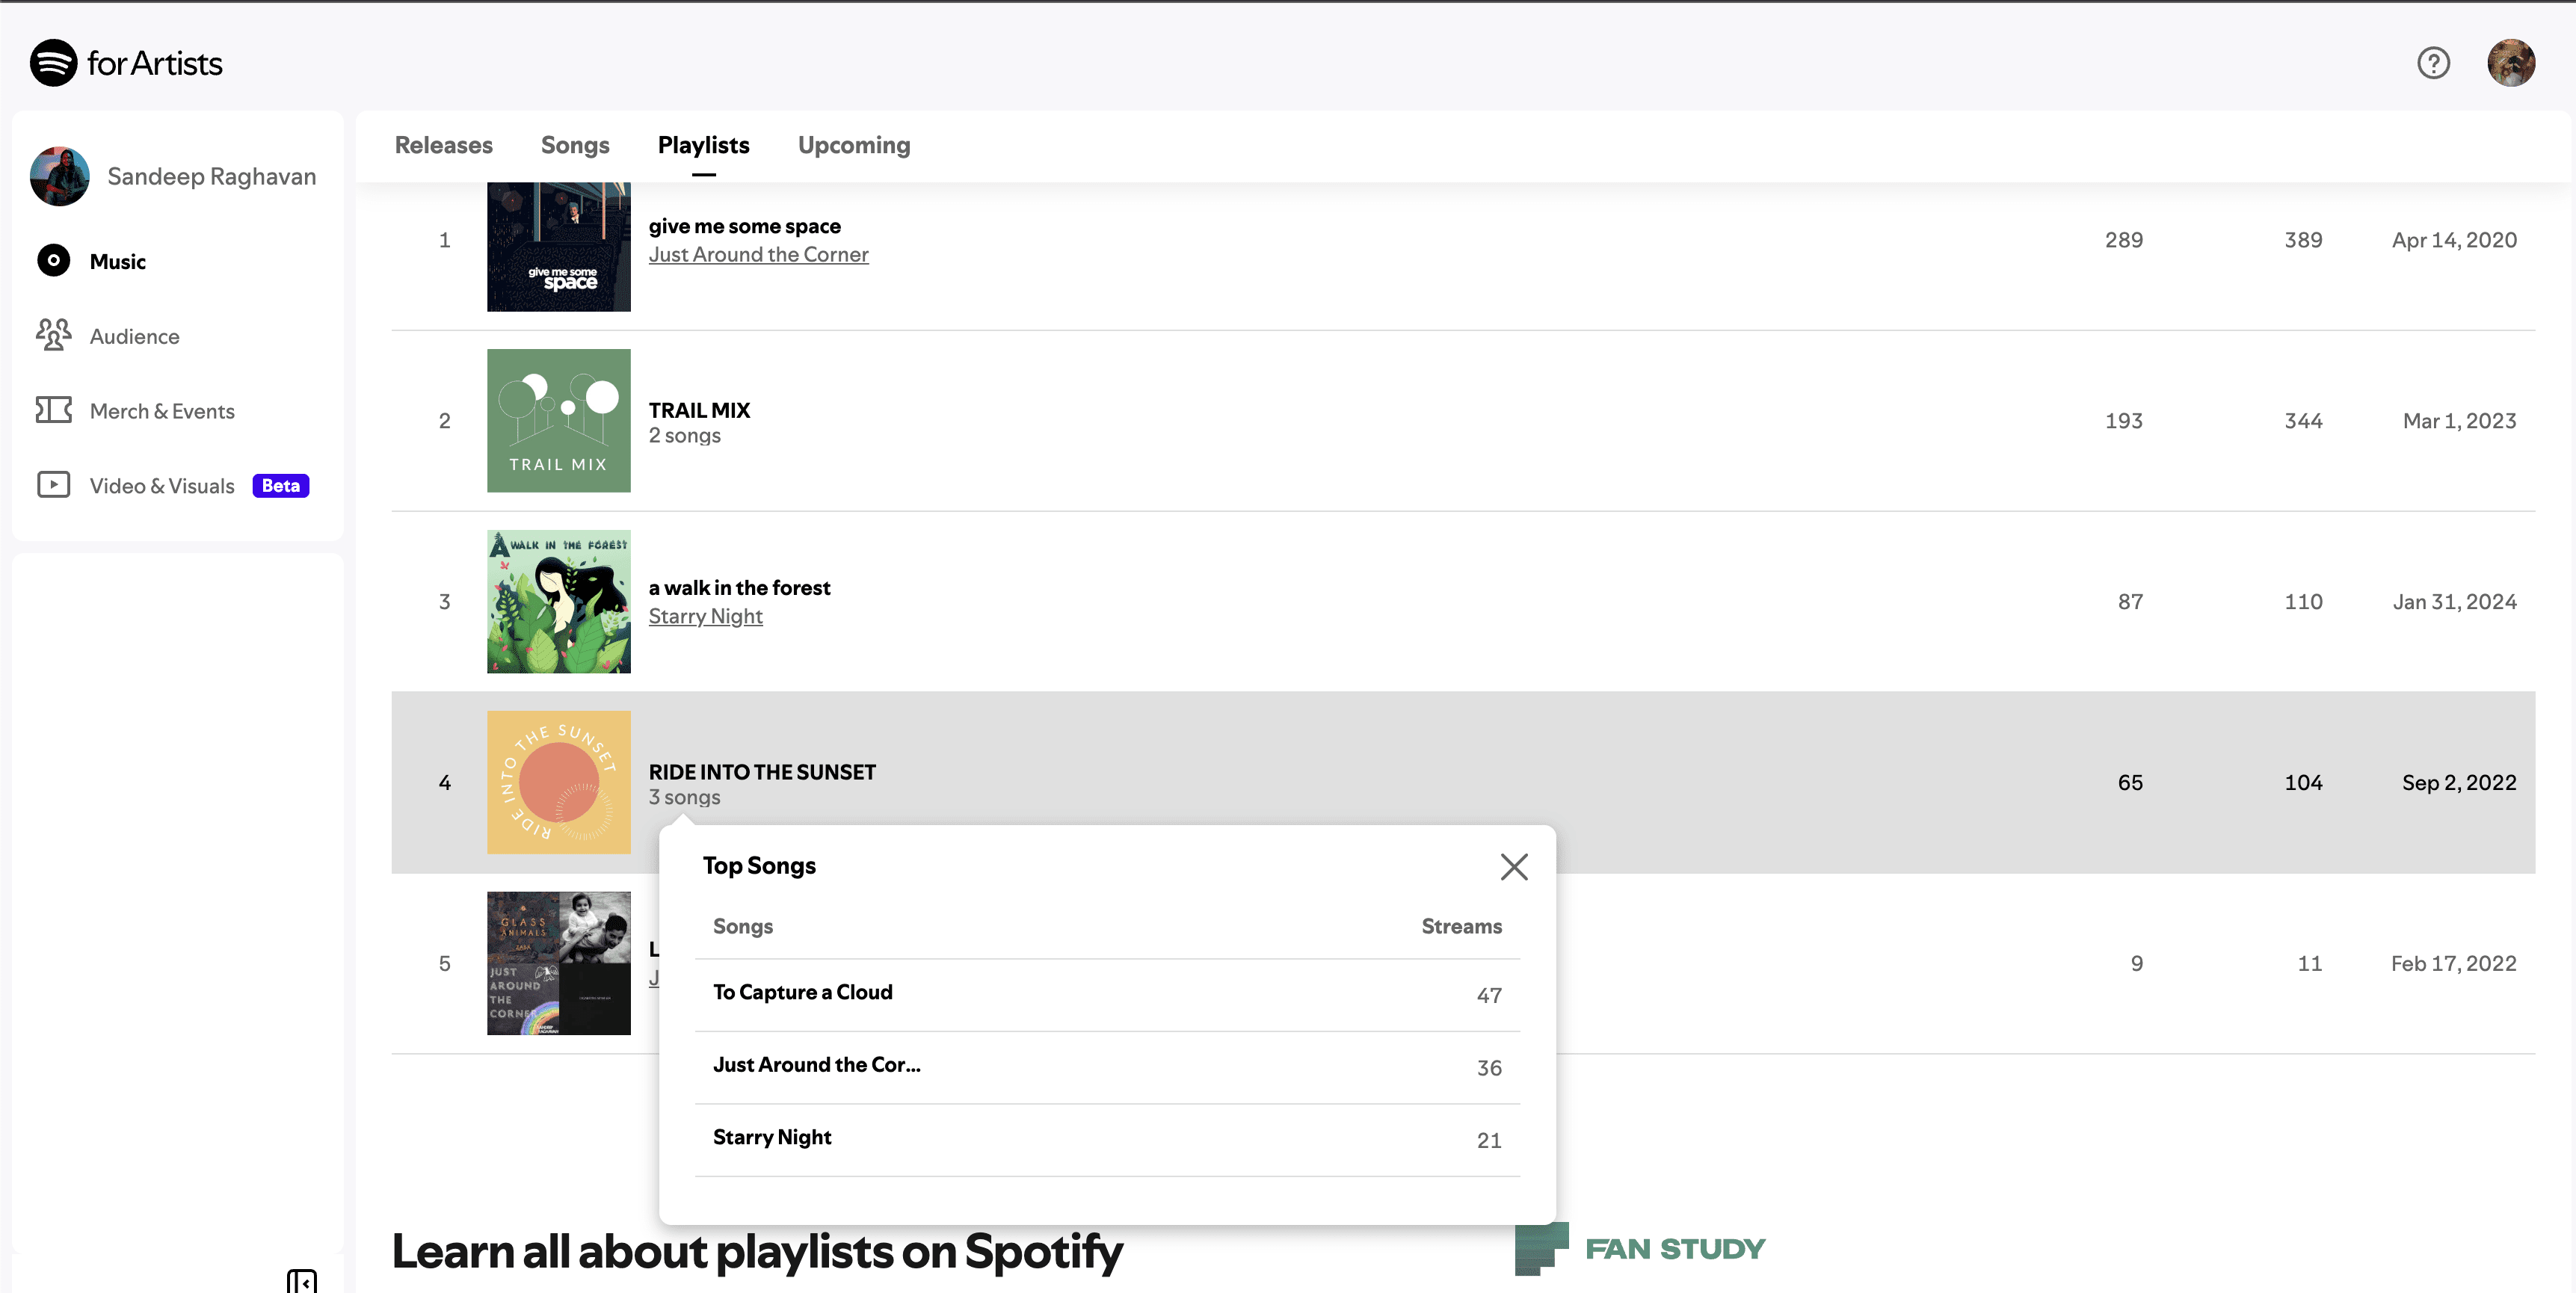Image resolution: width=2576 pixels, height=1293 pixels.
Task: Open user profile avatar menu
Action: click(2510, 63)
